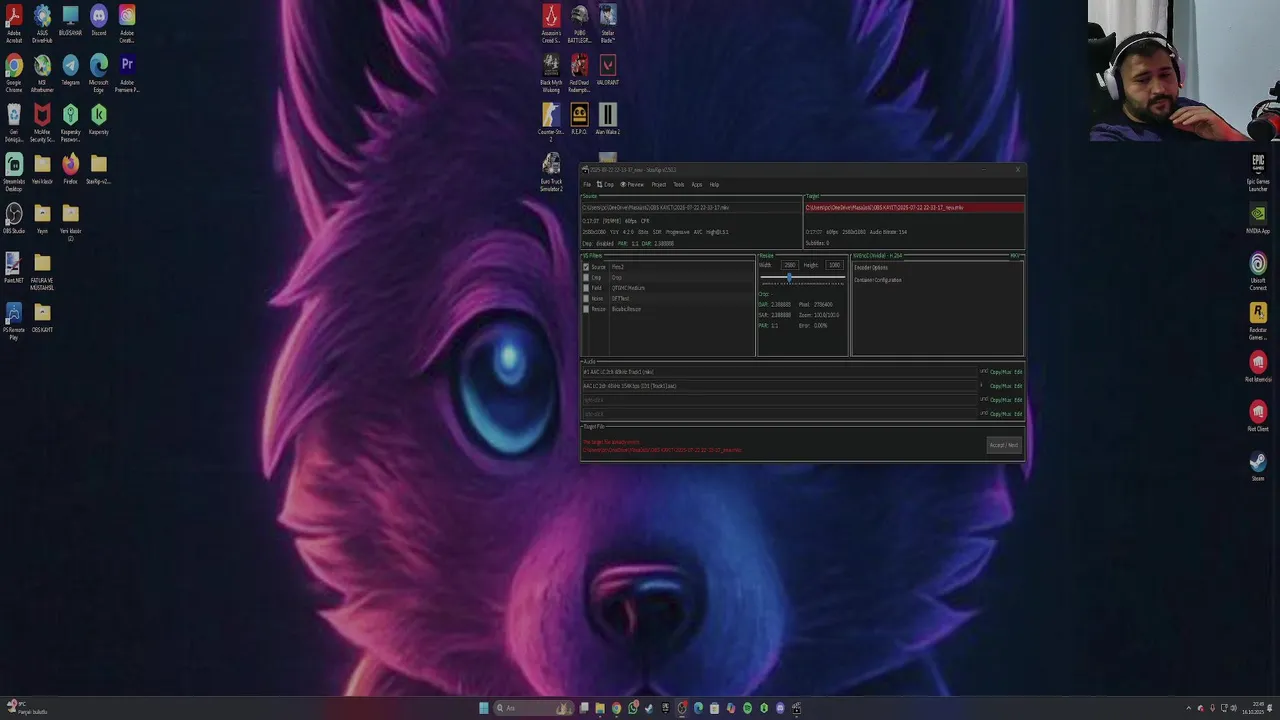
Task: Open the Help menu in StaxRip
Action: coord(714,184)
